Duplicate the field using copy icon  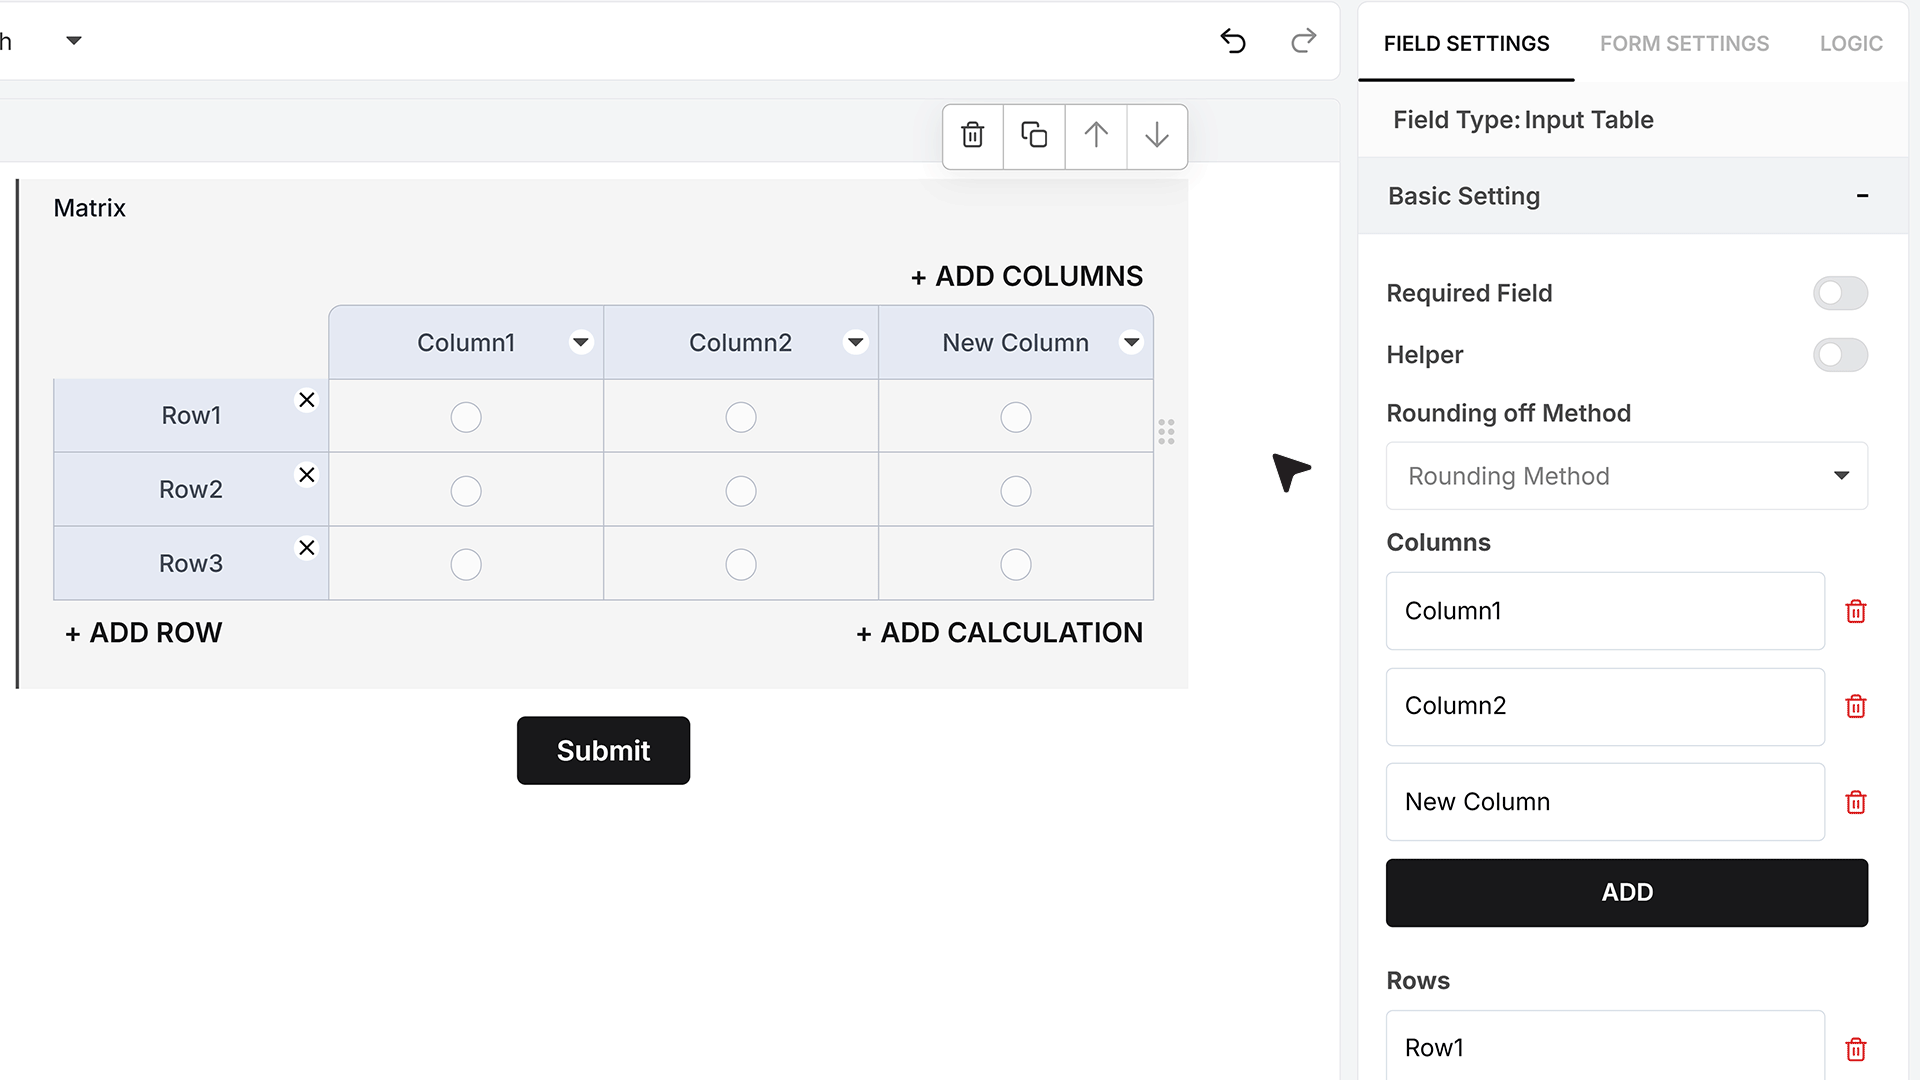pyautogui.click(x=1034, y=136)
